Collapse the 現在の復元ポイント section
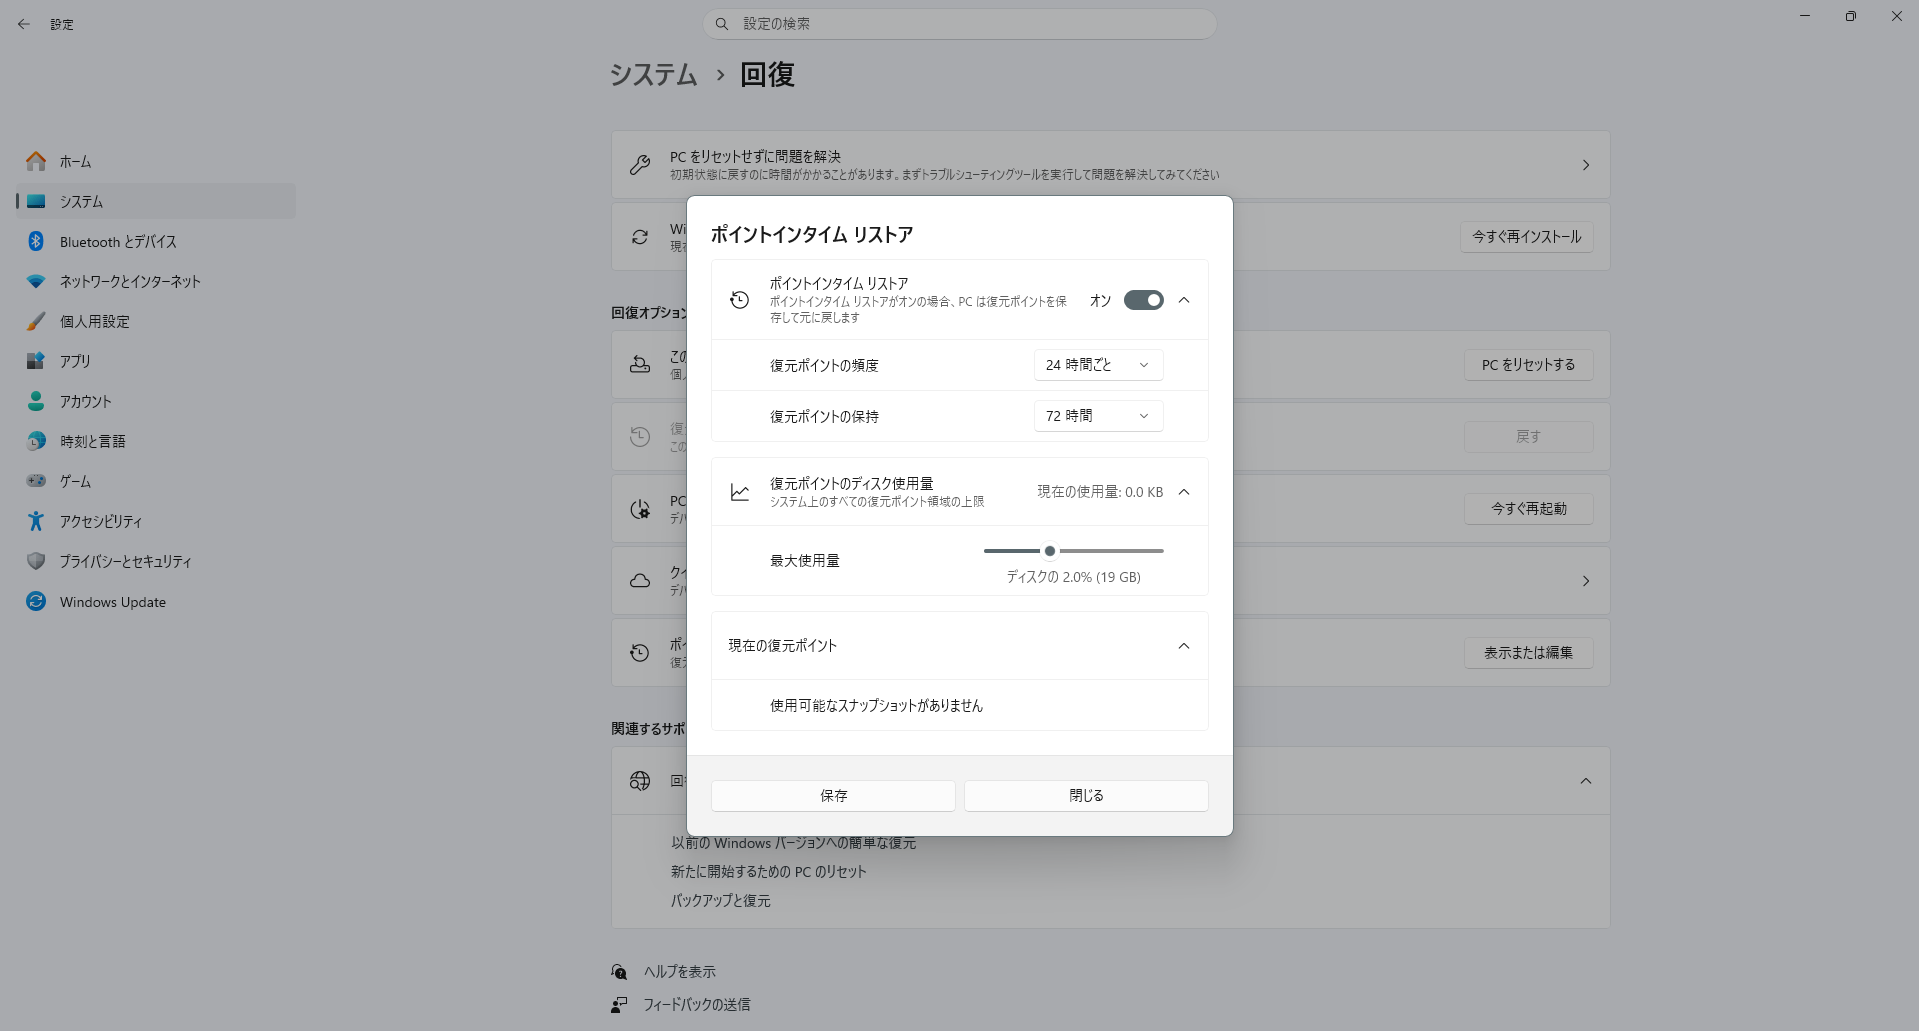Image resolution: width=1919 pixels, height=1031 pixels. [x=1184, y=646]
